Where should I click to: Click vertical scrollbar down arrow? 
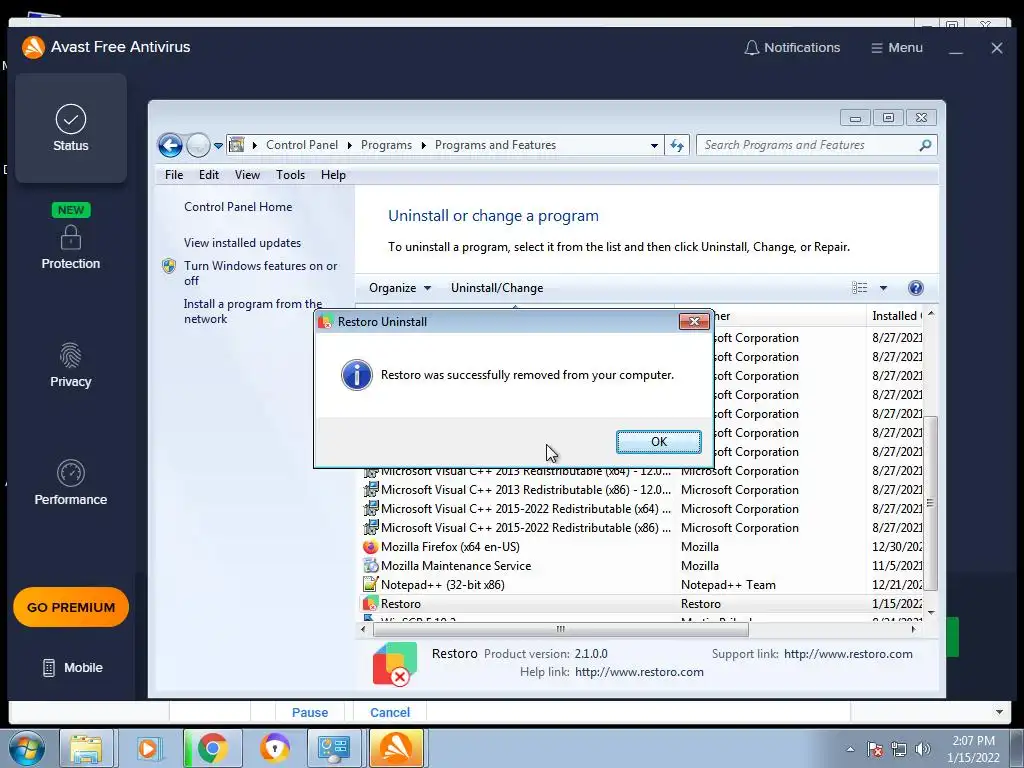[931, 612]
